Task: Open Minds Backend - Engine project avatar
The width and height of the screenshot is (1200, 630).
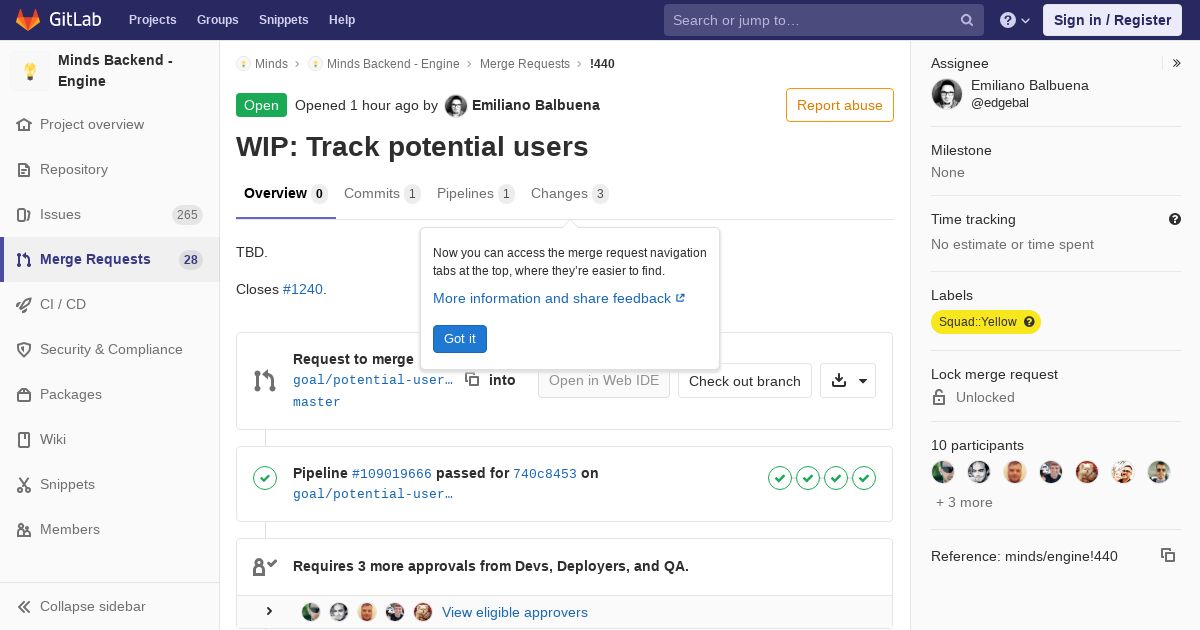Action: tap(30, 71)
